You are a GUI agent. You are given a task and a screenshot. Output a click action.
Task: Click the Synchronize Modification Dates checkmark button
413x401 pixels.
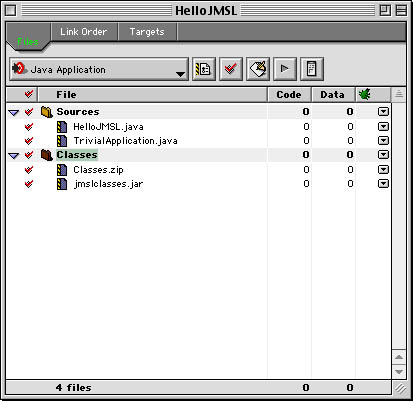(231, 69)
